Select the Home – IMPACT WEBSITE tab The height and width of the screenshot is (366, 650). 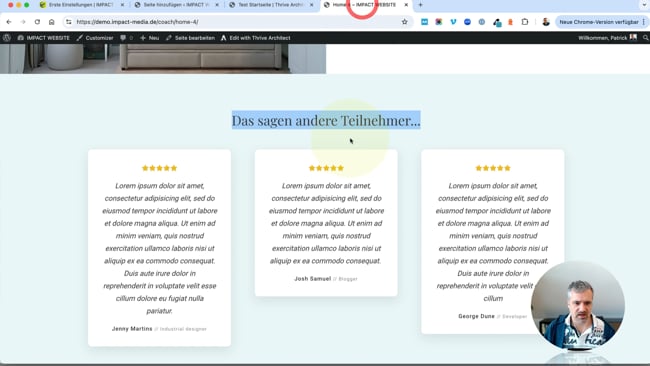364,5
